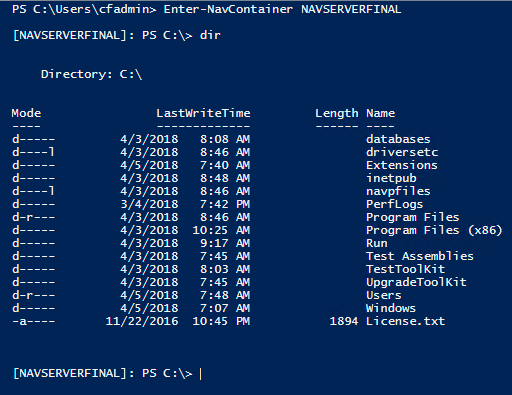Select the PerfLogs folder name
Image resolution: width=512 pixels, height=395 pixels.
[x=394, y=204]
